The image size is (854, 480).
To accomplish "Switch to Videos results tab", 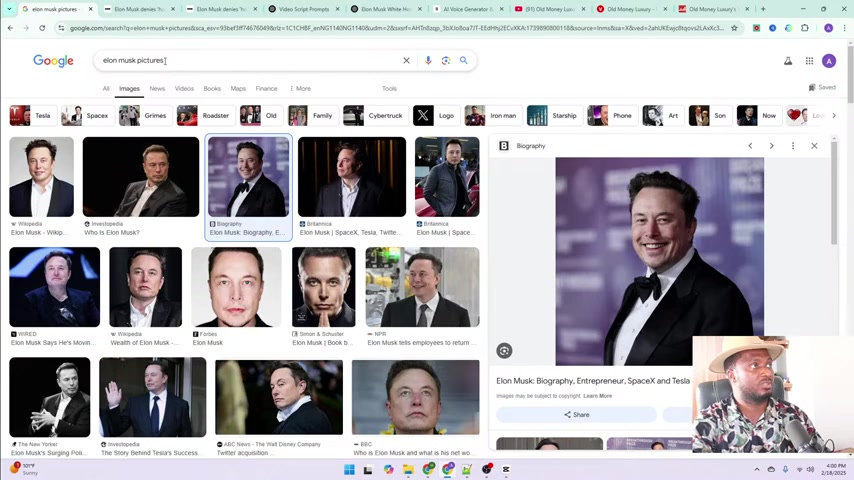I will pos(184,88).
